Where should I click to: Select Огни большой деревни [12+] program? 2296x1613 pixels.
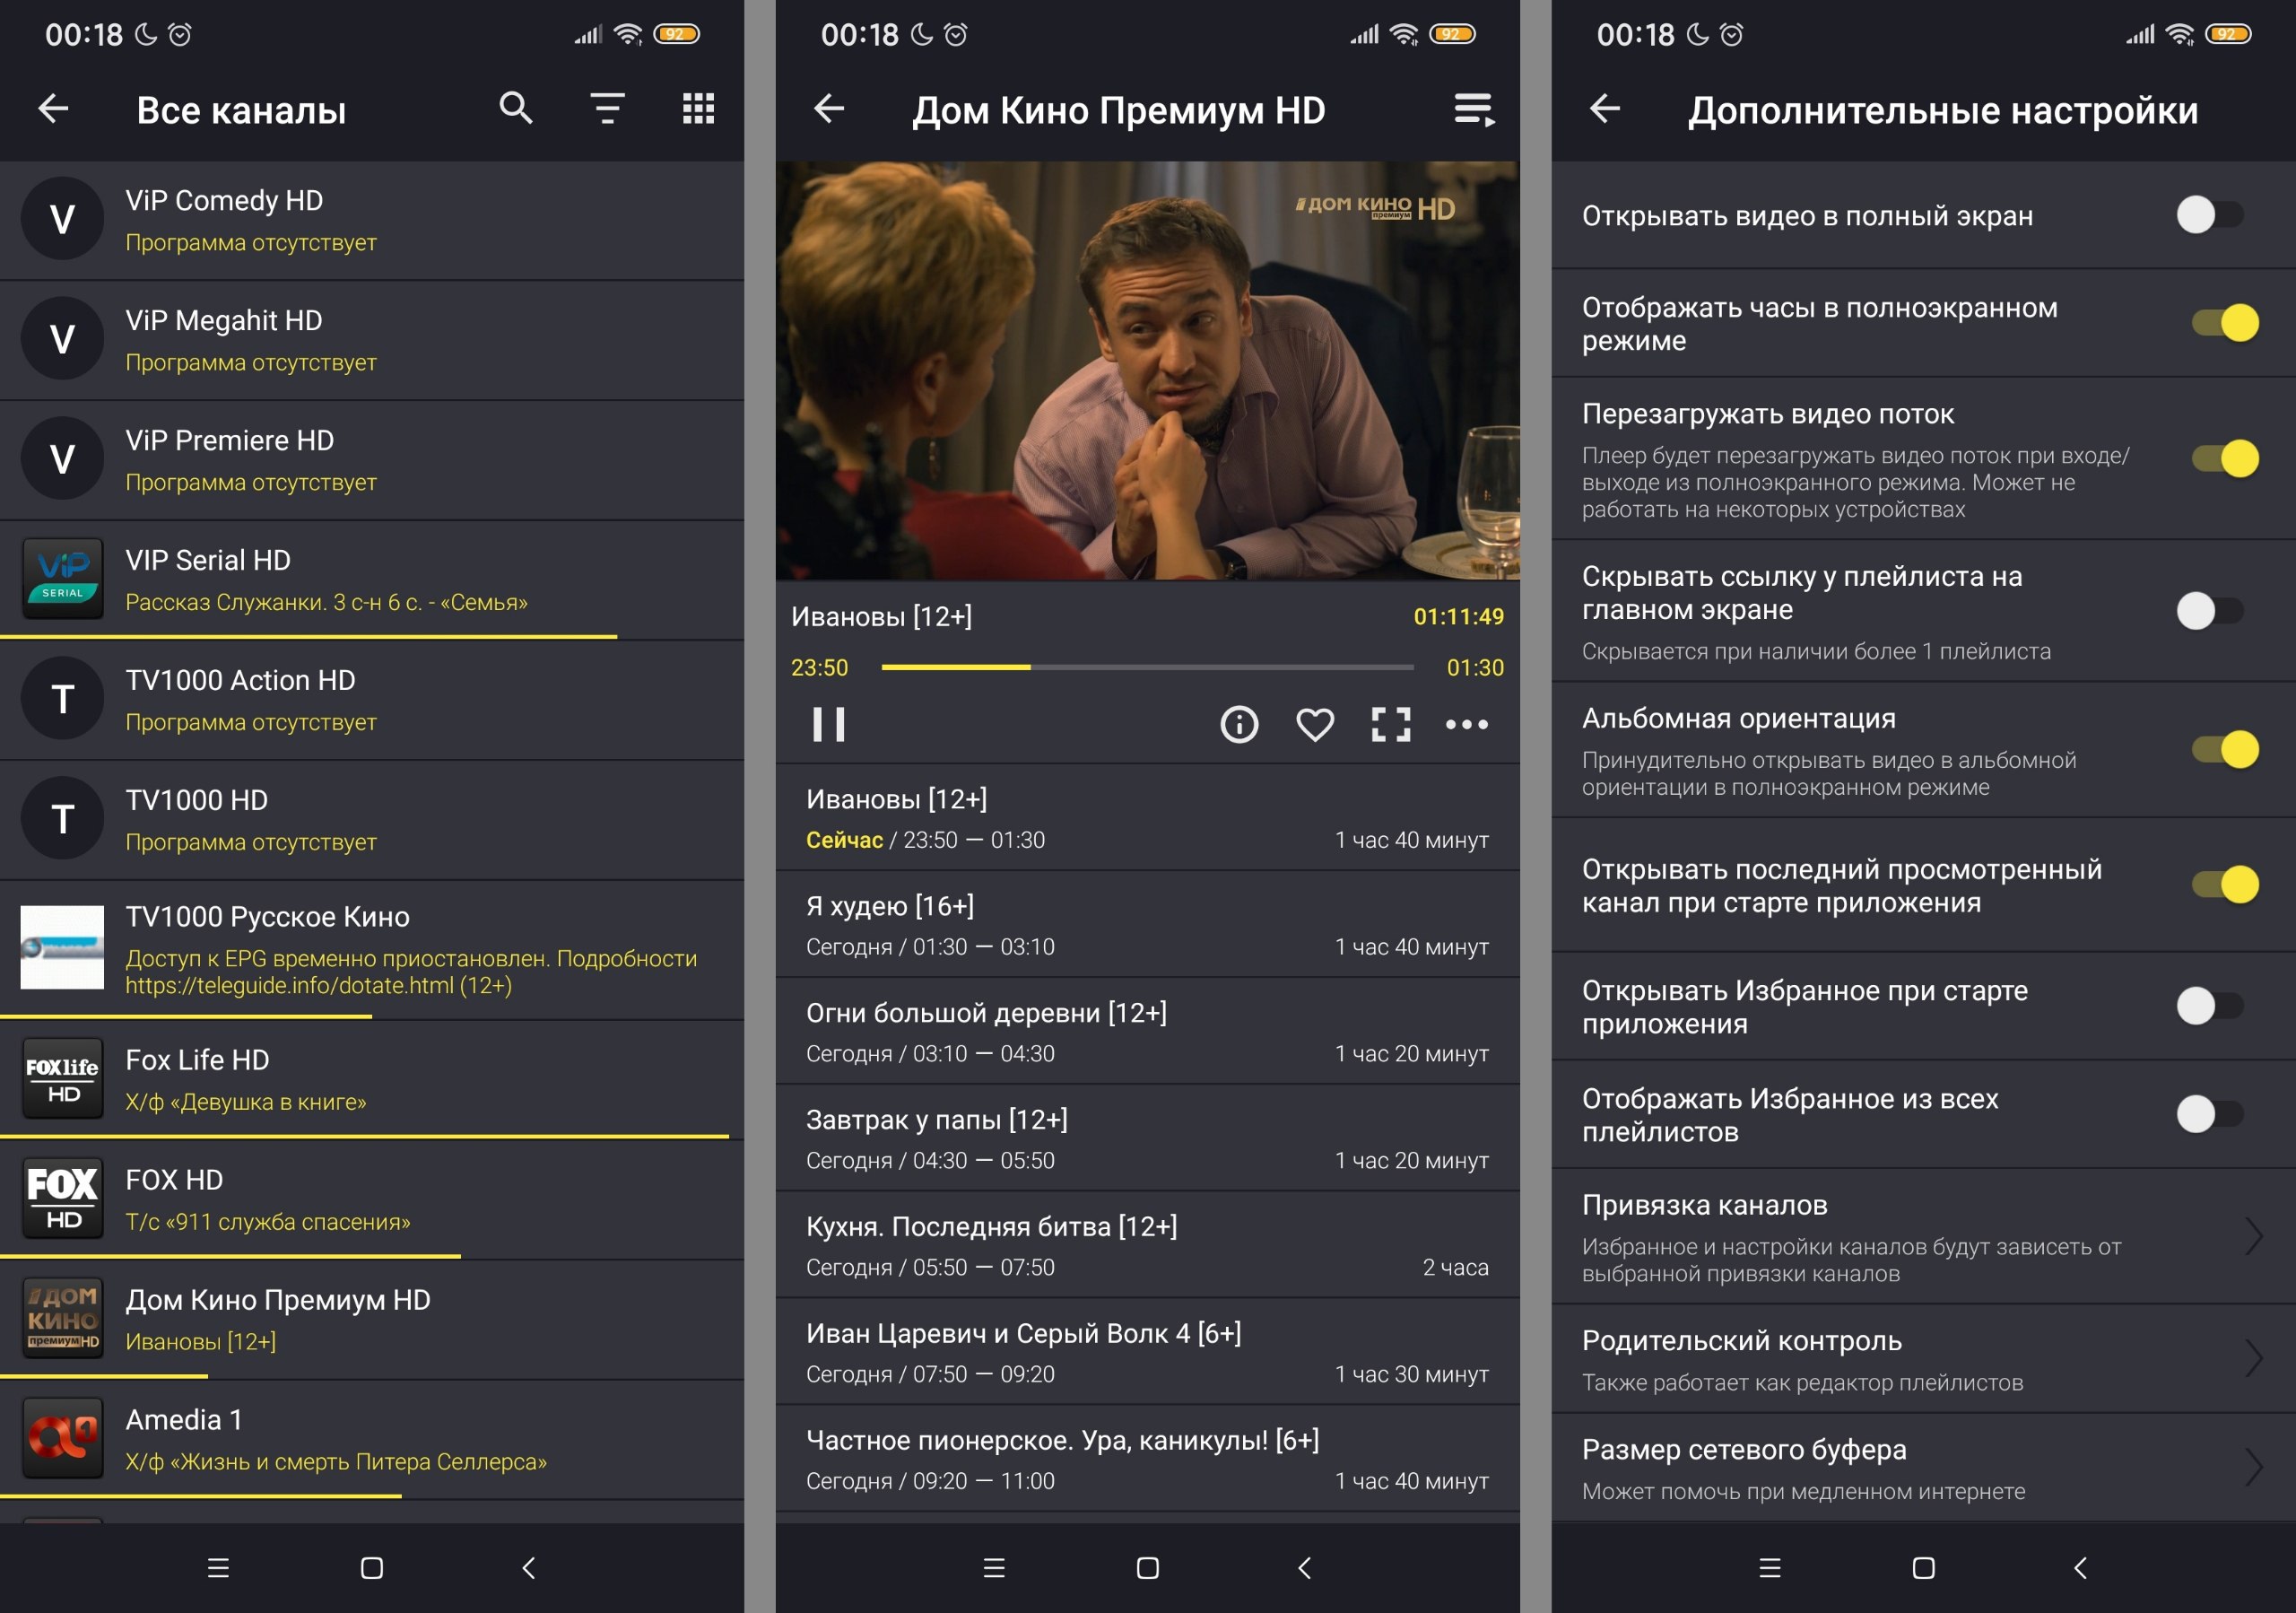point(1148,1032)
